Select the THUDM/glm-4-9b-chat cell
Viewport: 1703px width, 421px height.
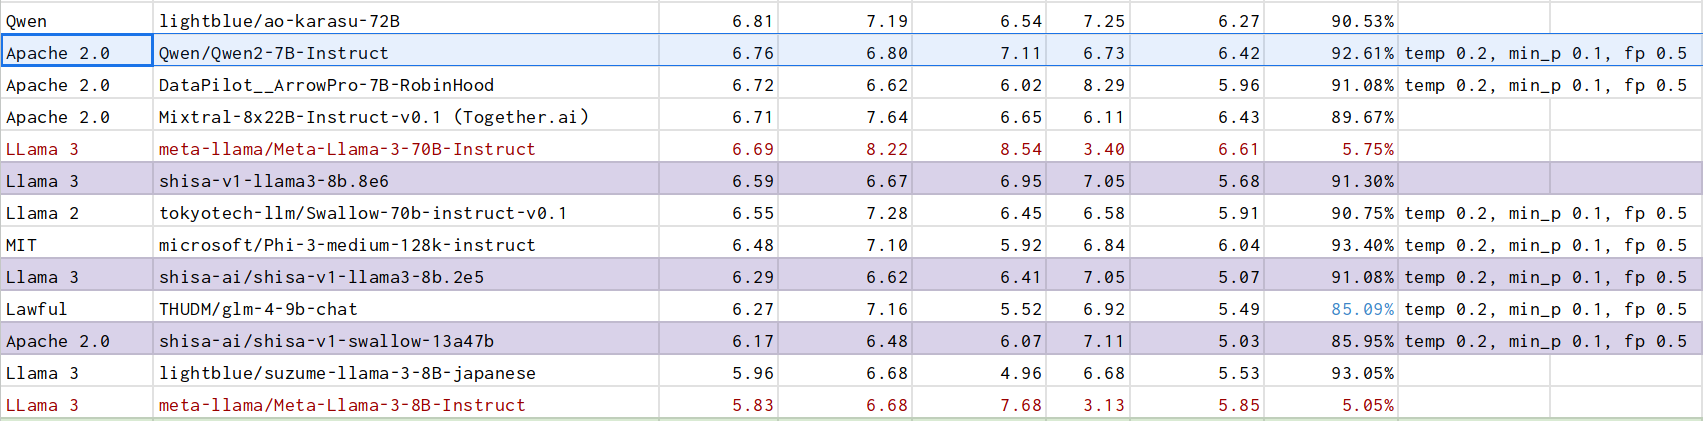click(x=258, y=309)
